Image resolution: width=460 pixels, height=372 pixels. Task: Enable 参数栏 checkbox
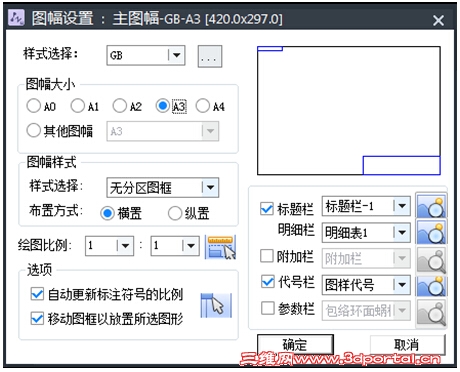tap(267, 308)
